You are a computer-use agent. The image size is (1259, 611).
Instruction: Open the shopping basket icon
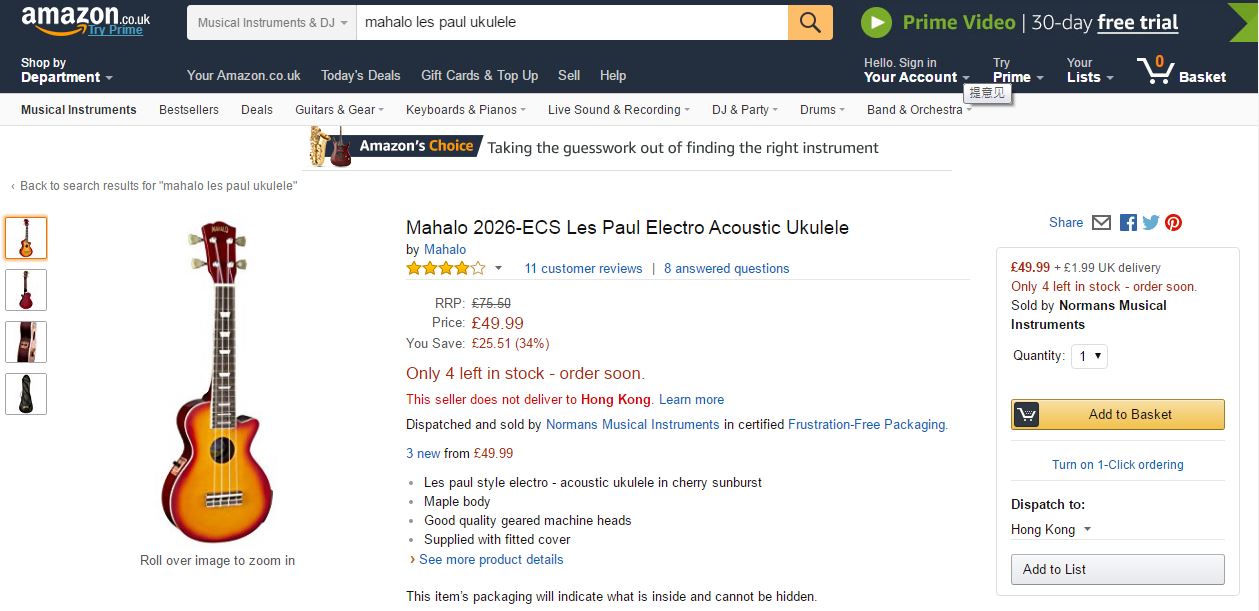coord(1156,70)
